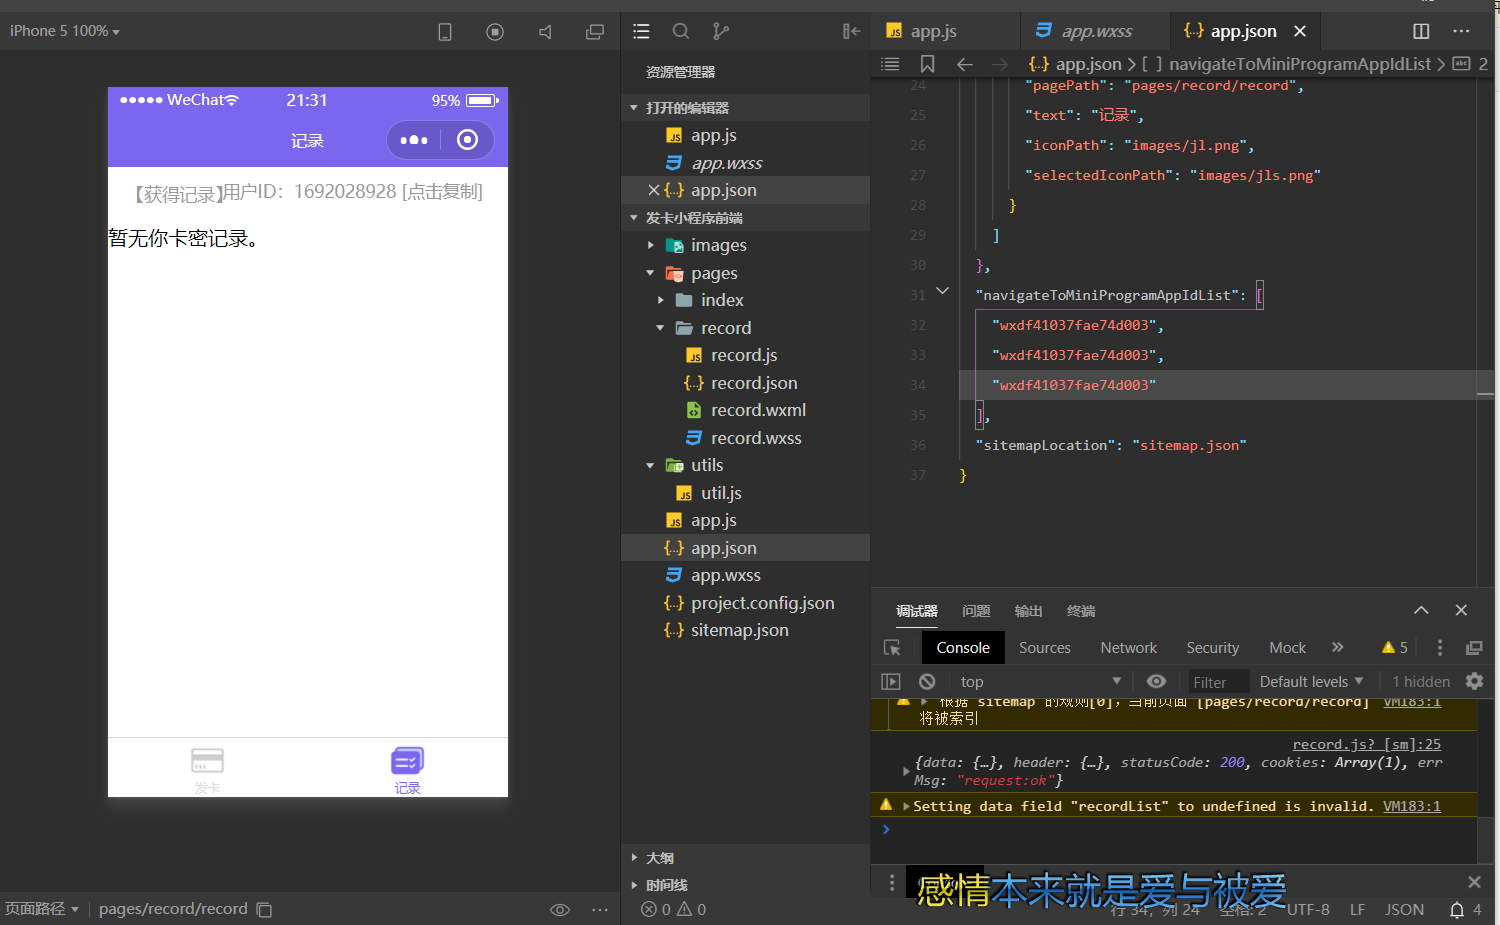Show more devtools tabs chevron
Image resolution: width=1500 pixels, height=925 pixels.
coord(1338,647)
